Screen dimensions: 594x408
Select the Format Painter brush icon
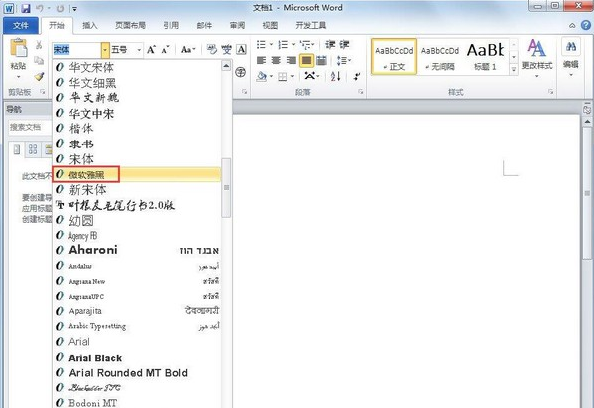39,77
